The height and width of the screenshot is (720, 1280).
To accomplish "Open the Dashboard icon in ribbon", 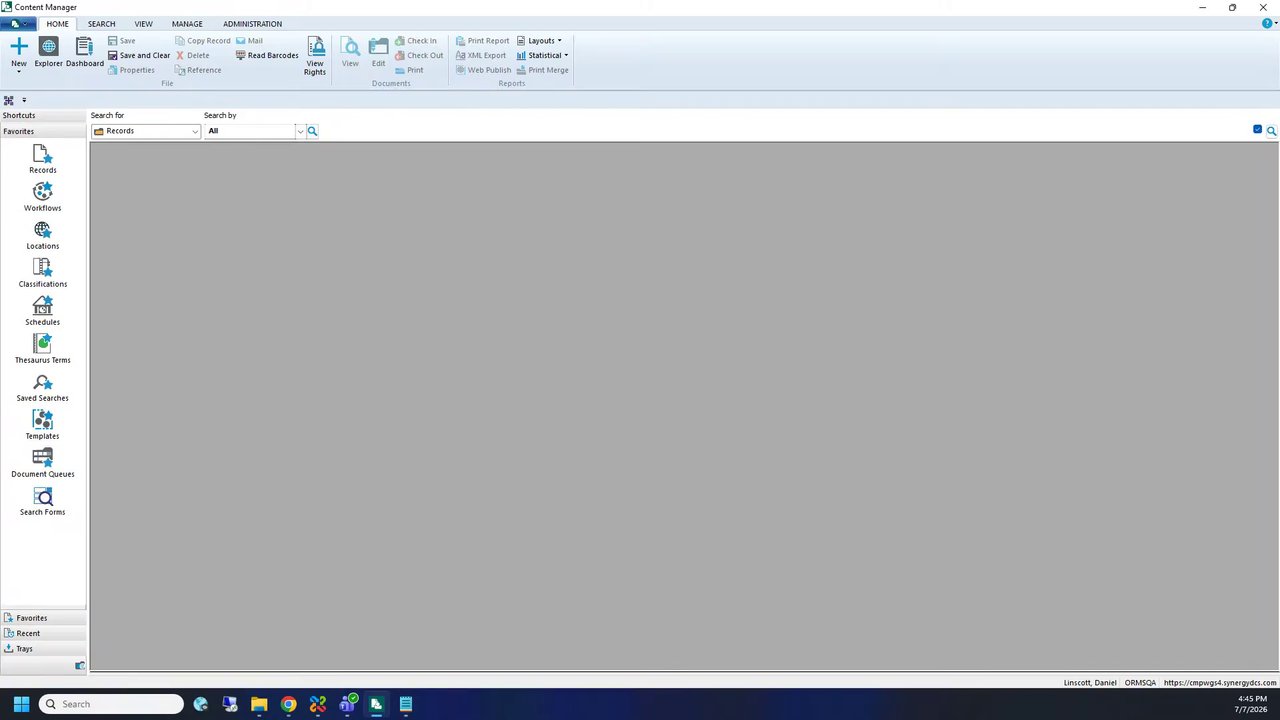I will pos(85,52).
